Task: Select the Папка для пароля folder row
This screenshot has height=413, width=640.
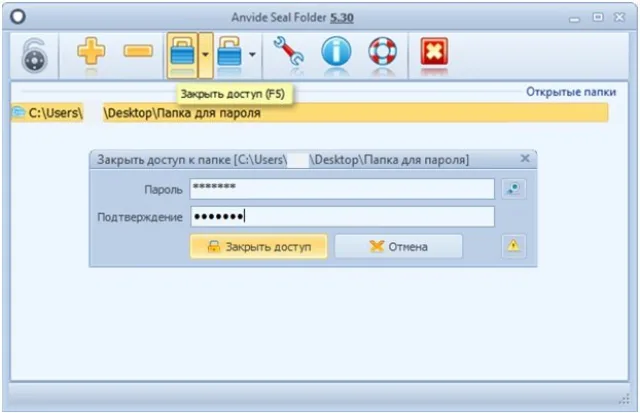Action: coord(310,113)
